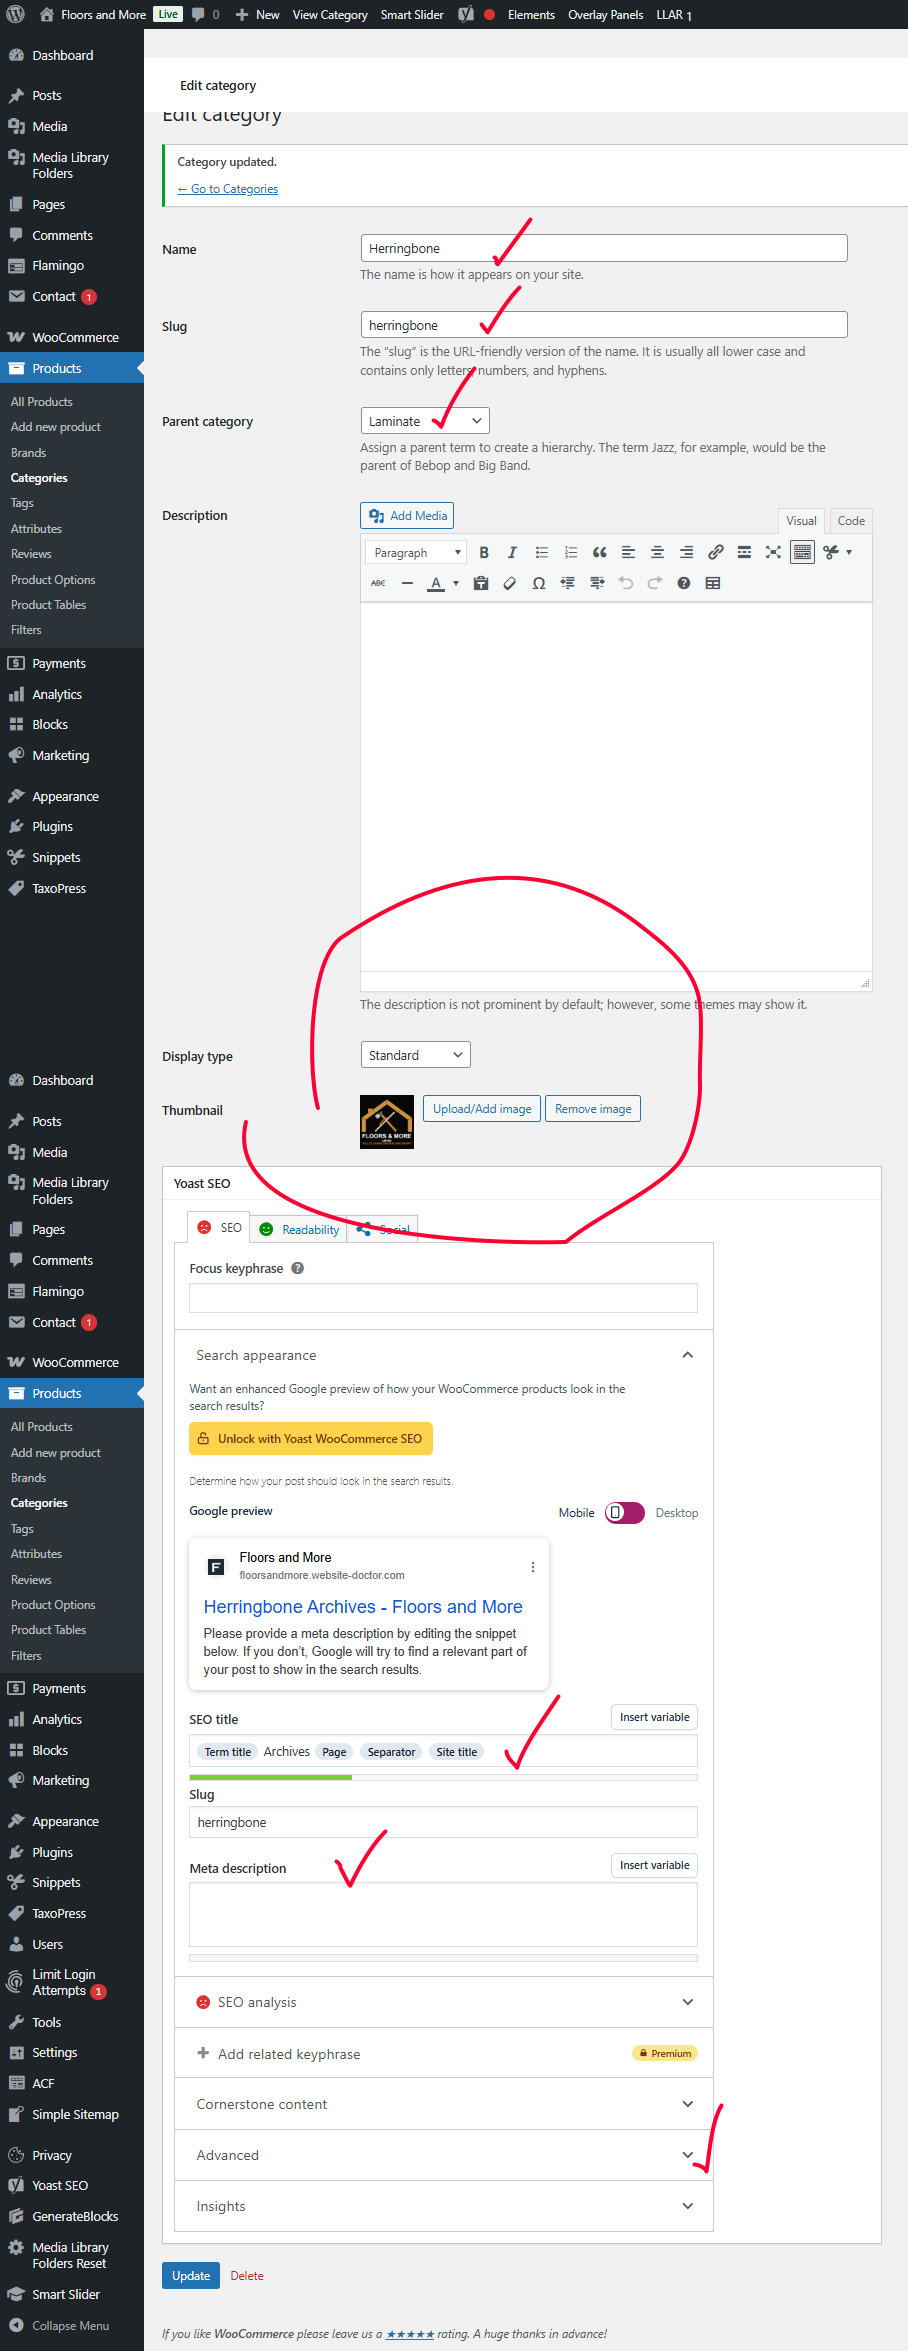Align text right in editor
The width and height of the screenshot is (908, 2351).
pos(686,552)
